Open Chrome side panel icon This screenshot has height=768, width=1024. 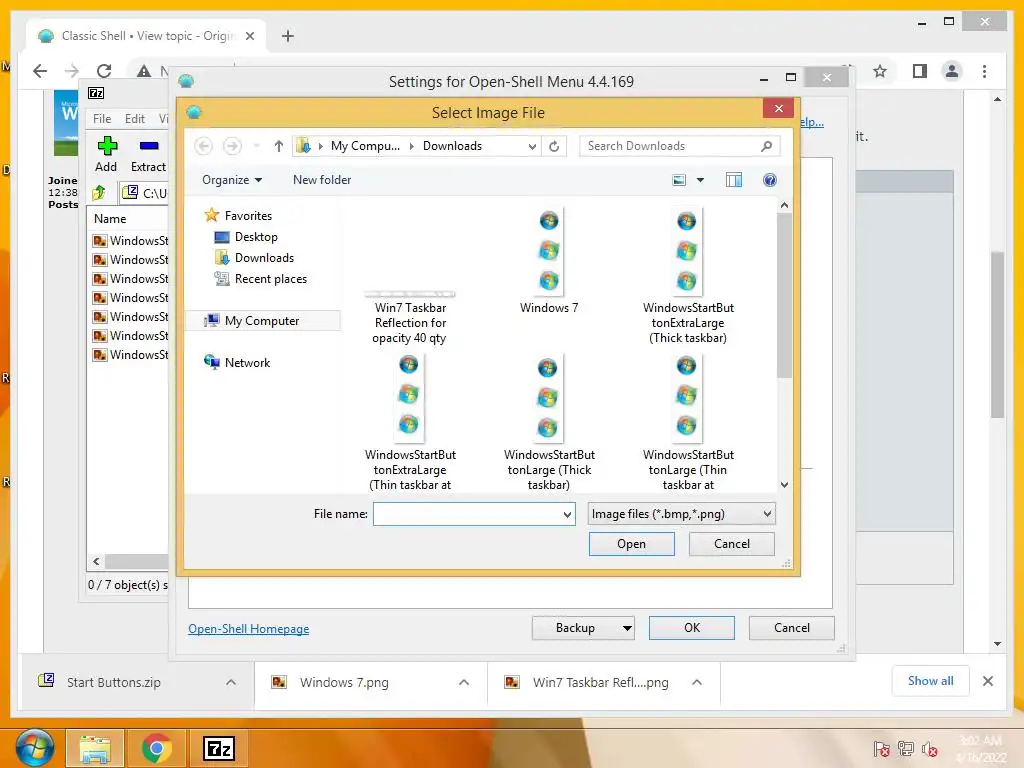coord(920,71)
